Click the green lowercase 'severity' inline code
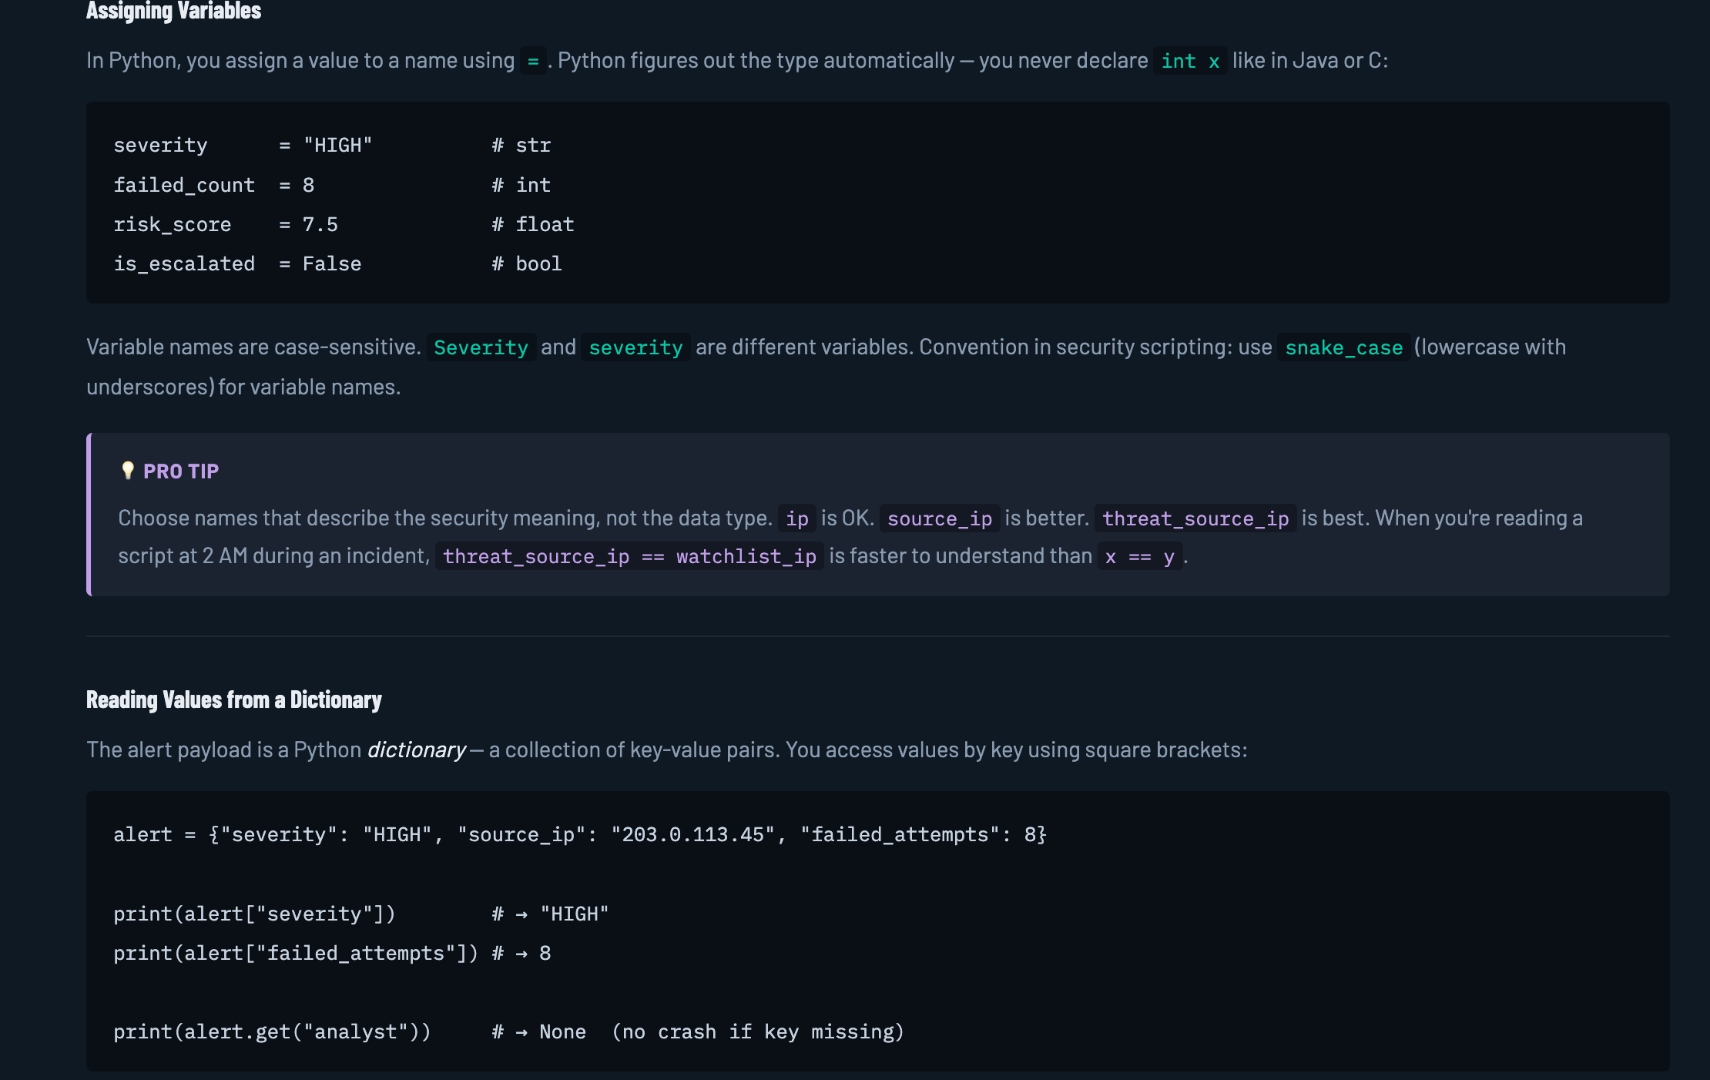 point(636,347)
